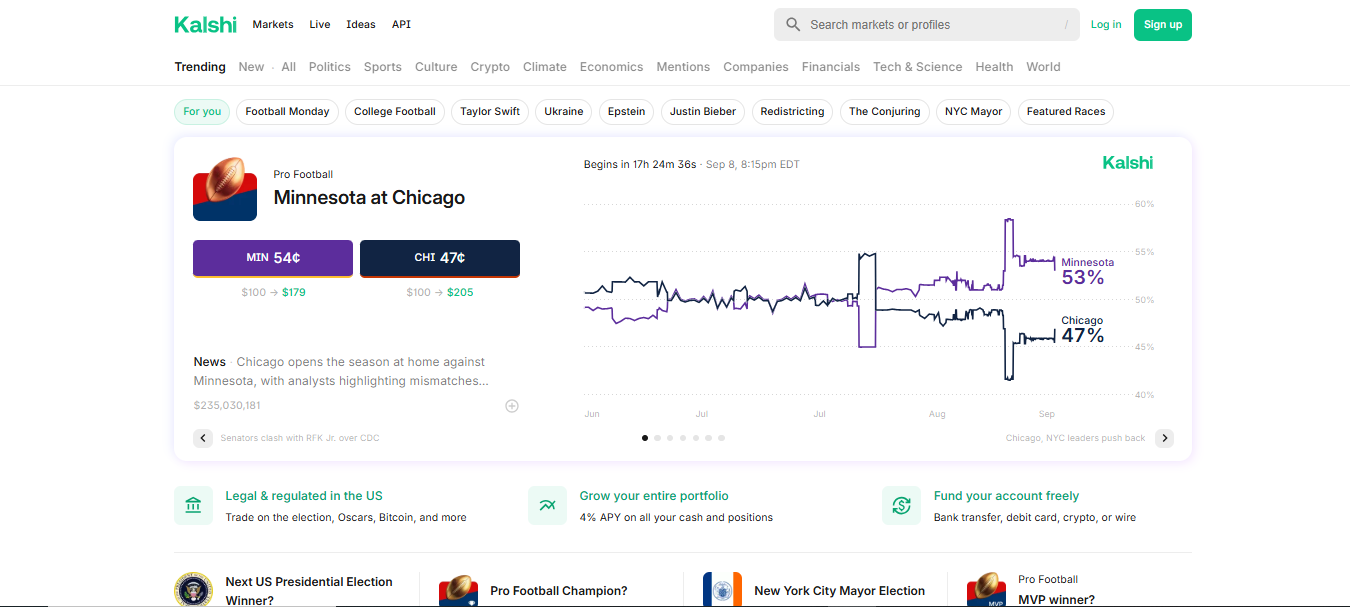Open the Ideas menu item
This screenshot has width=1350, height=607.
361,24
